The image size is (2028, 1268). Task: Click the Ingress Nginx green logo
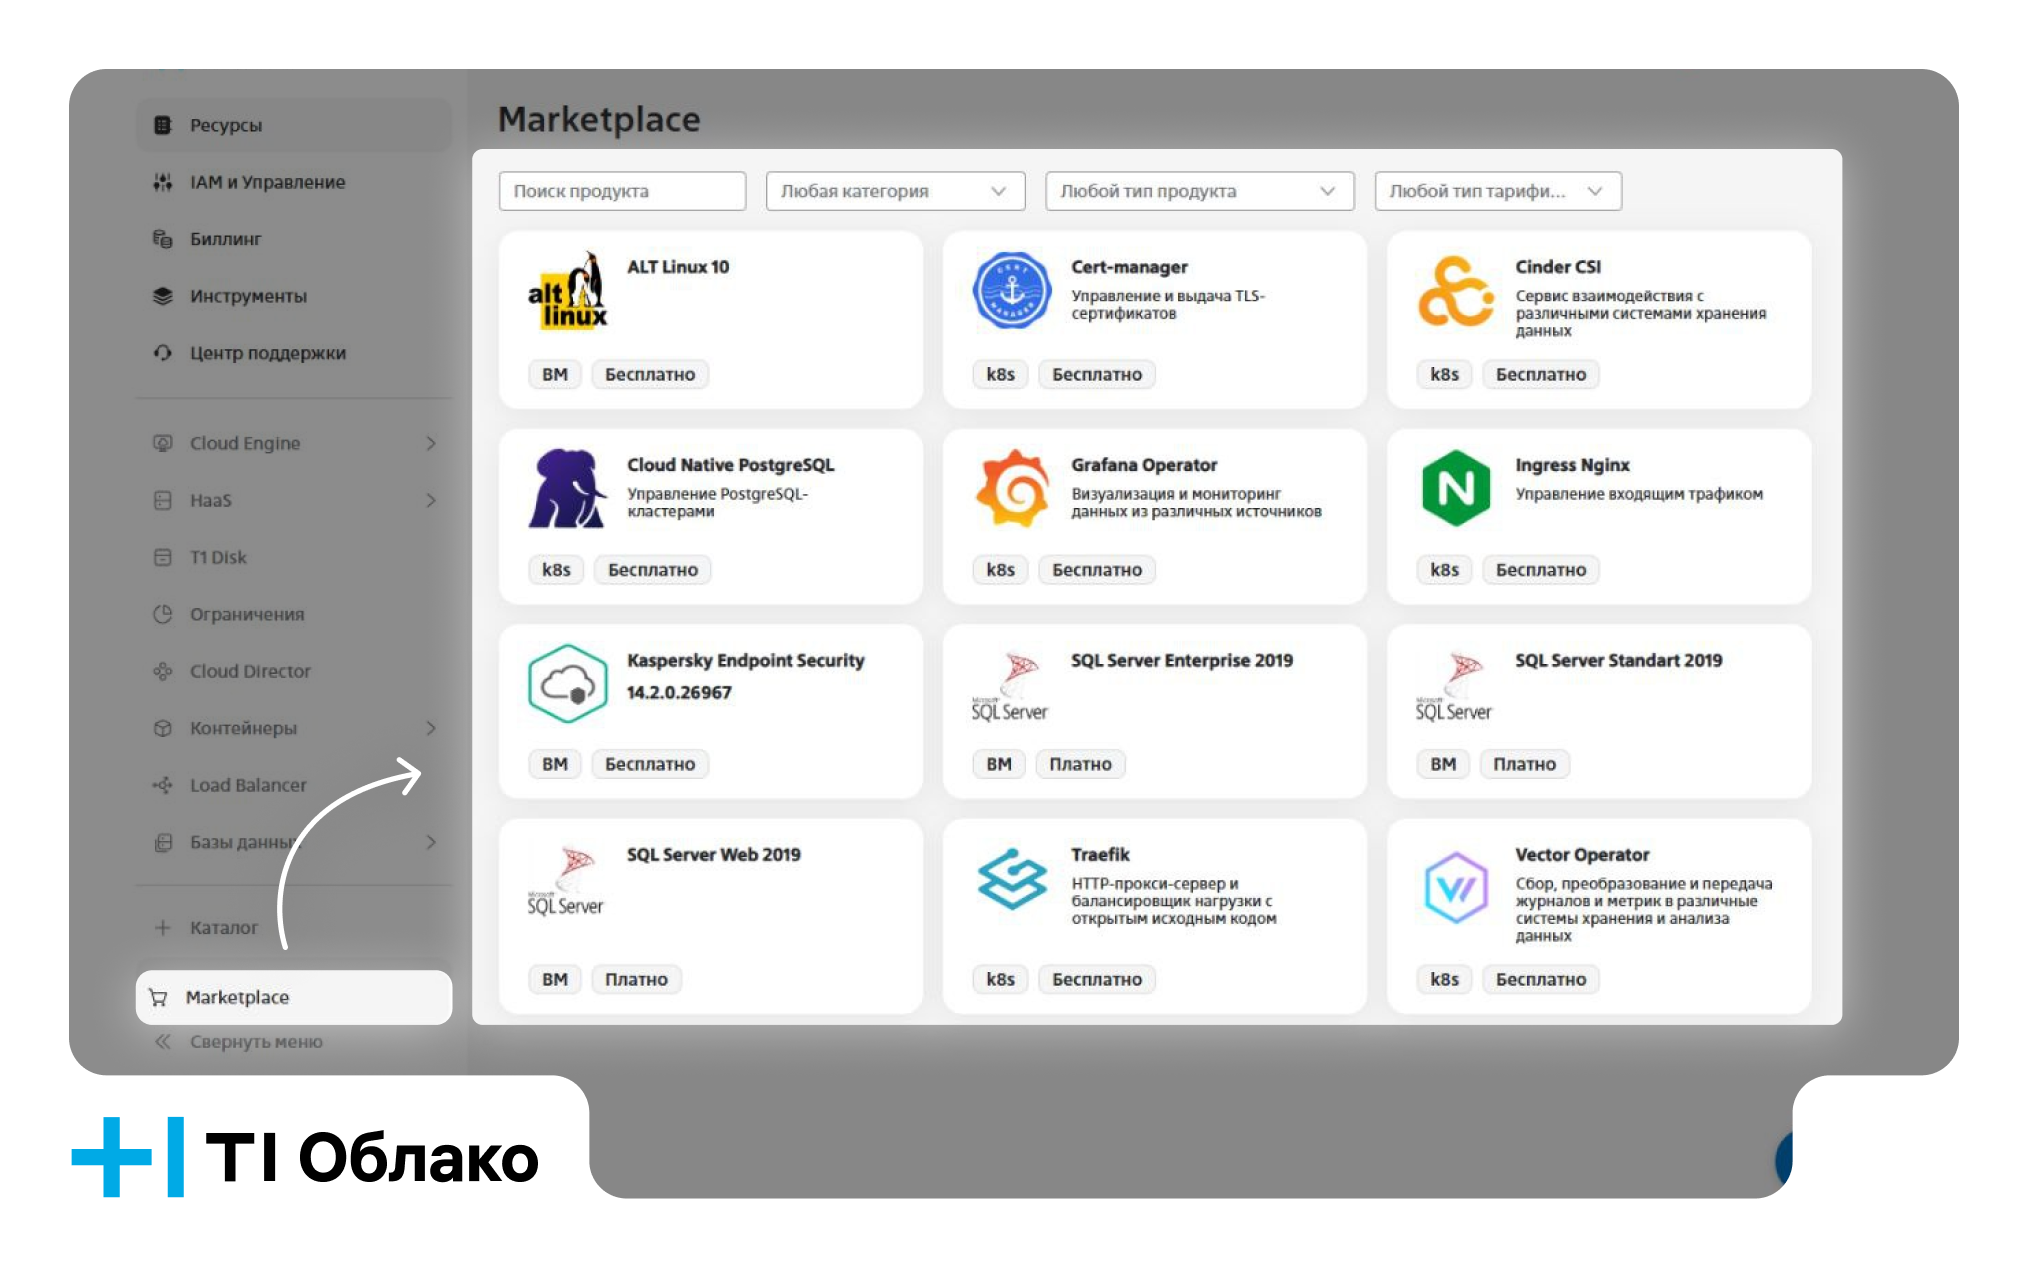[x=1456, y=488]
